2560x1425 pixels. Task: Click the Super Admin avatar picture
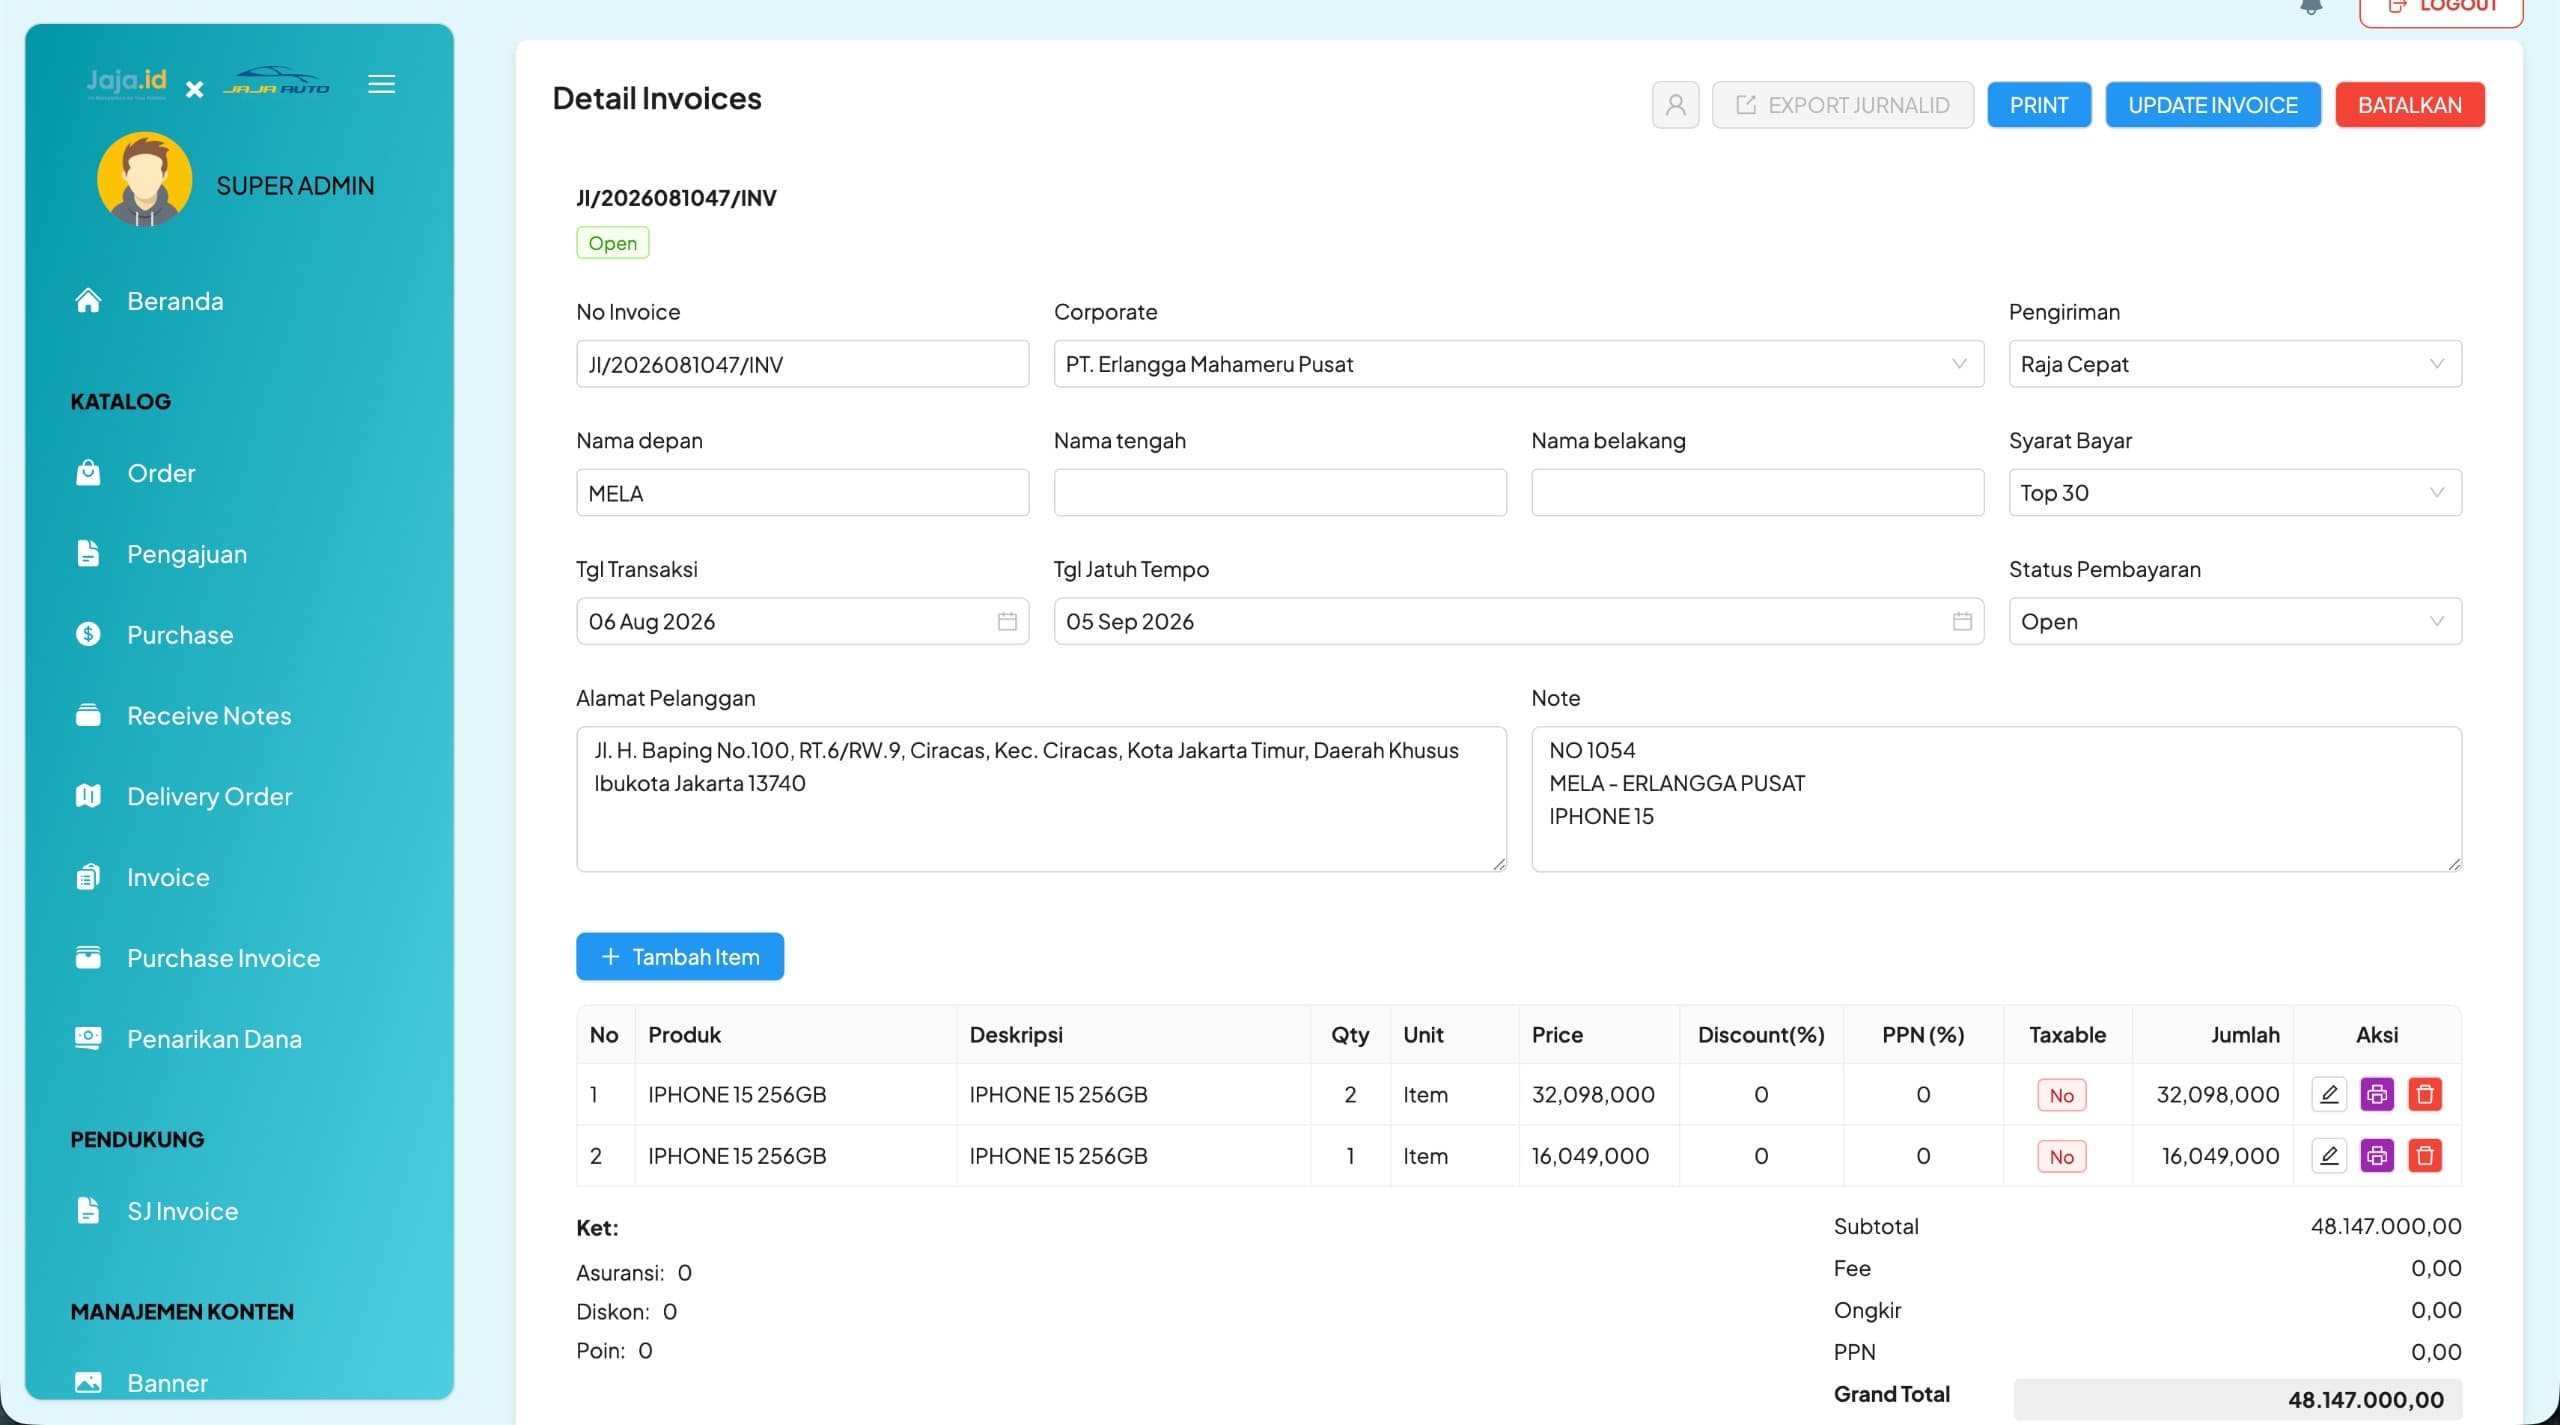point(145,180)
